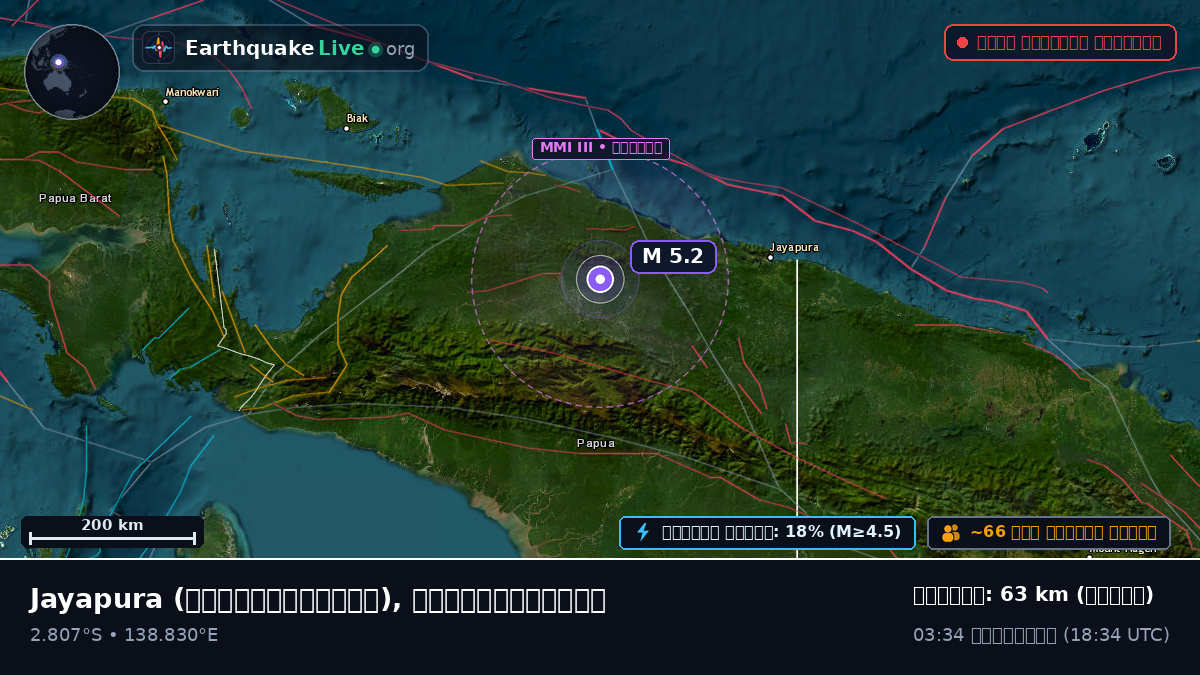Viewport: 1200px width, 675px height.
Task: Click the globe locator minimap thumbnail
Action: coord(72,72)
